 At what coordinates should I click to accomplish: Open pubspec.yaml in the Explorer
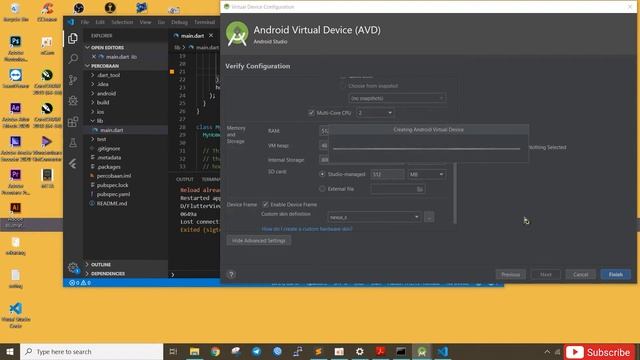coord(113,194)
